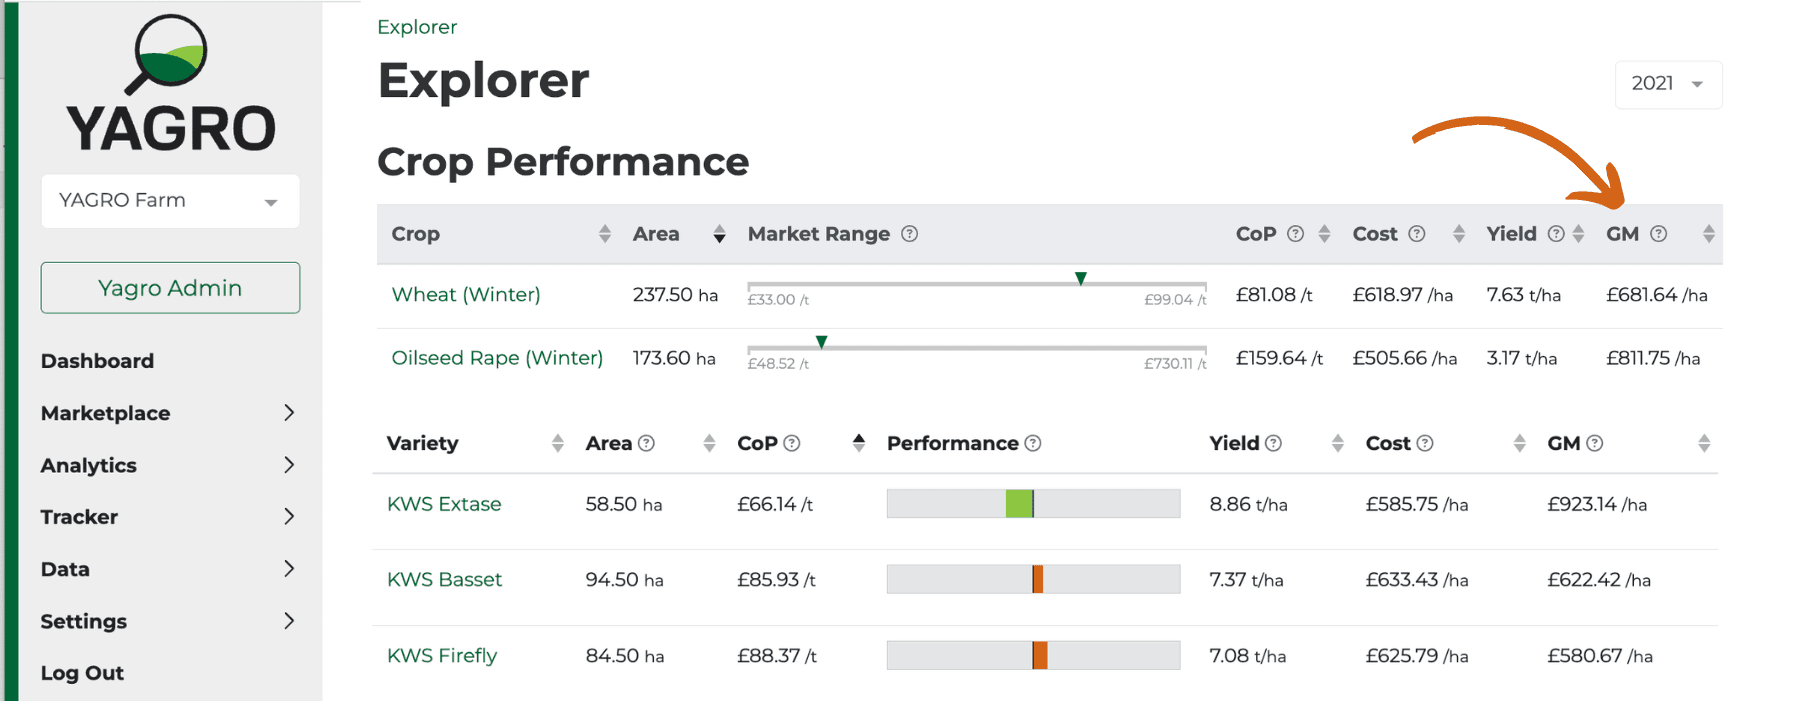Click KWS Firefly cost £625.79 /ha

pos(1417,656)
